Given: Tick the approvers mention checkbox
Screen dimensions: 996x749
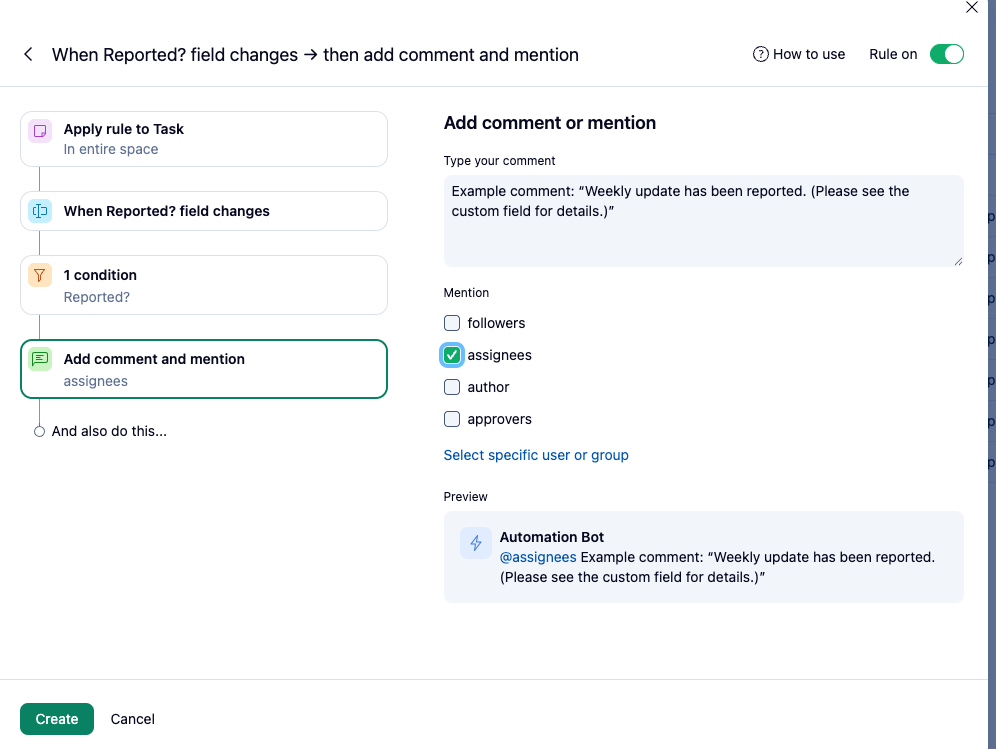Looking at the screenshot, I should [x=452, y=419].
